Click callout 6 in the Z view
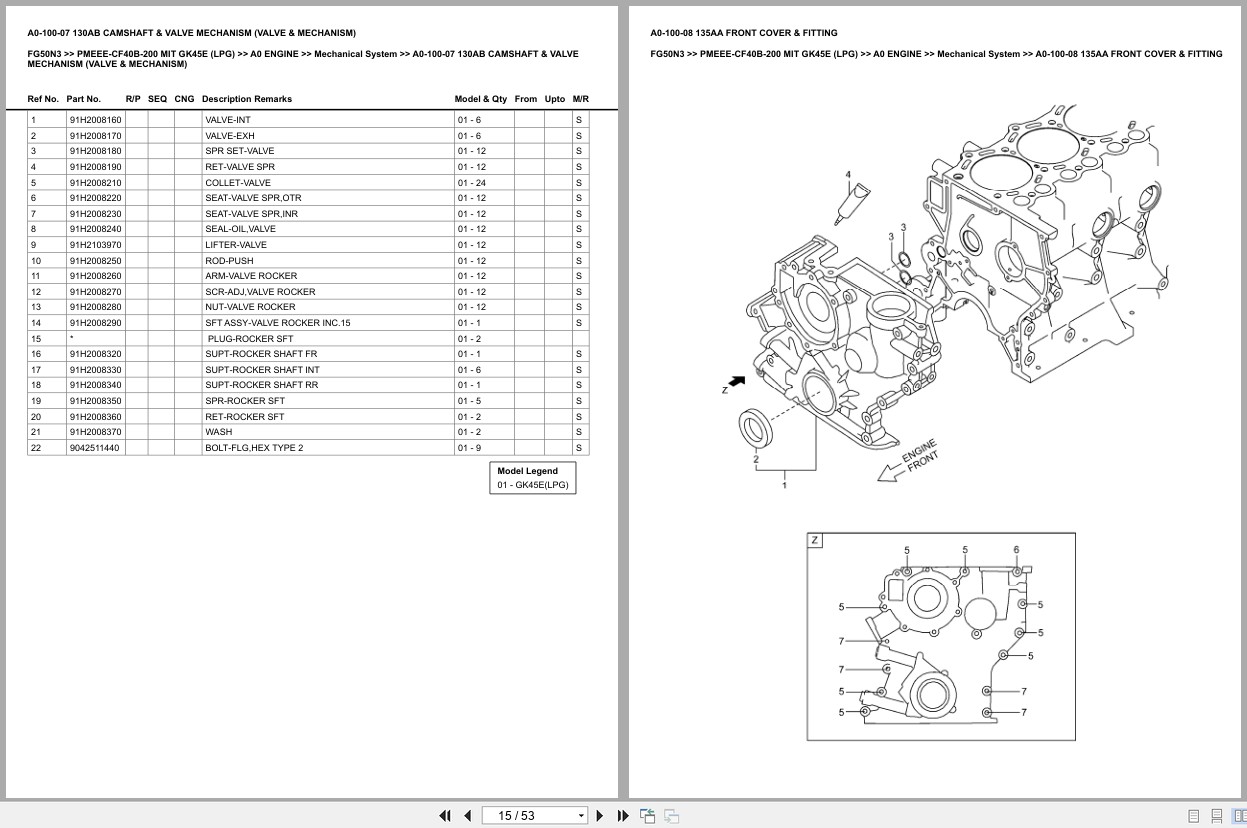 pos(1016,550)
